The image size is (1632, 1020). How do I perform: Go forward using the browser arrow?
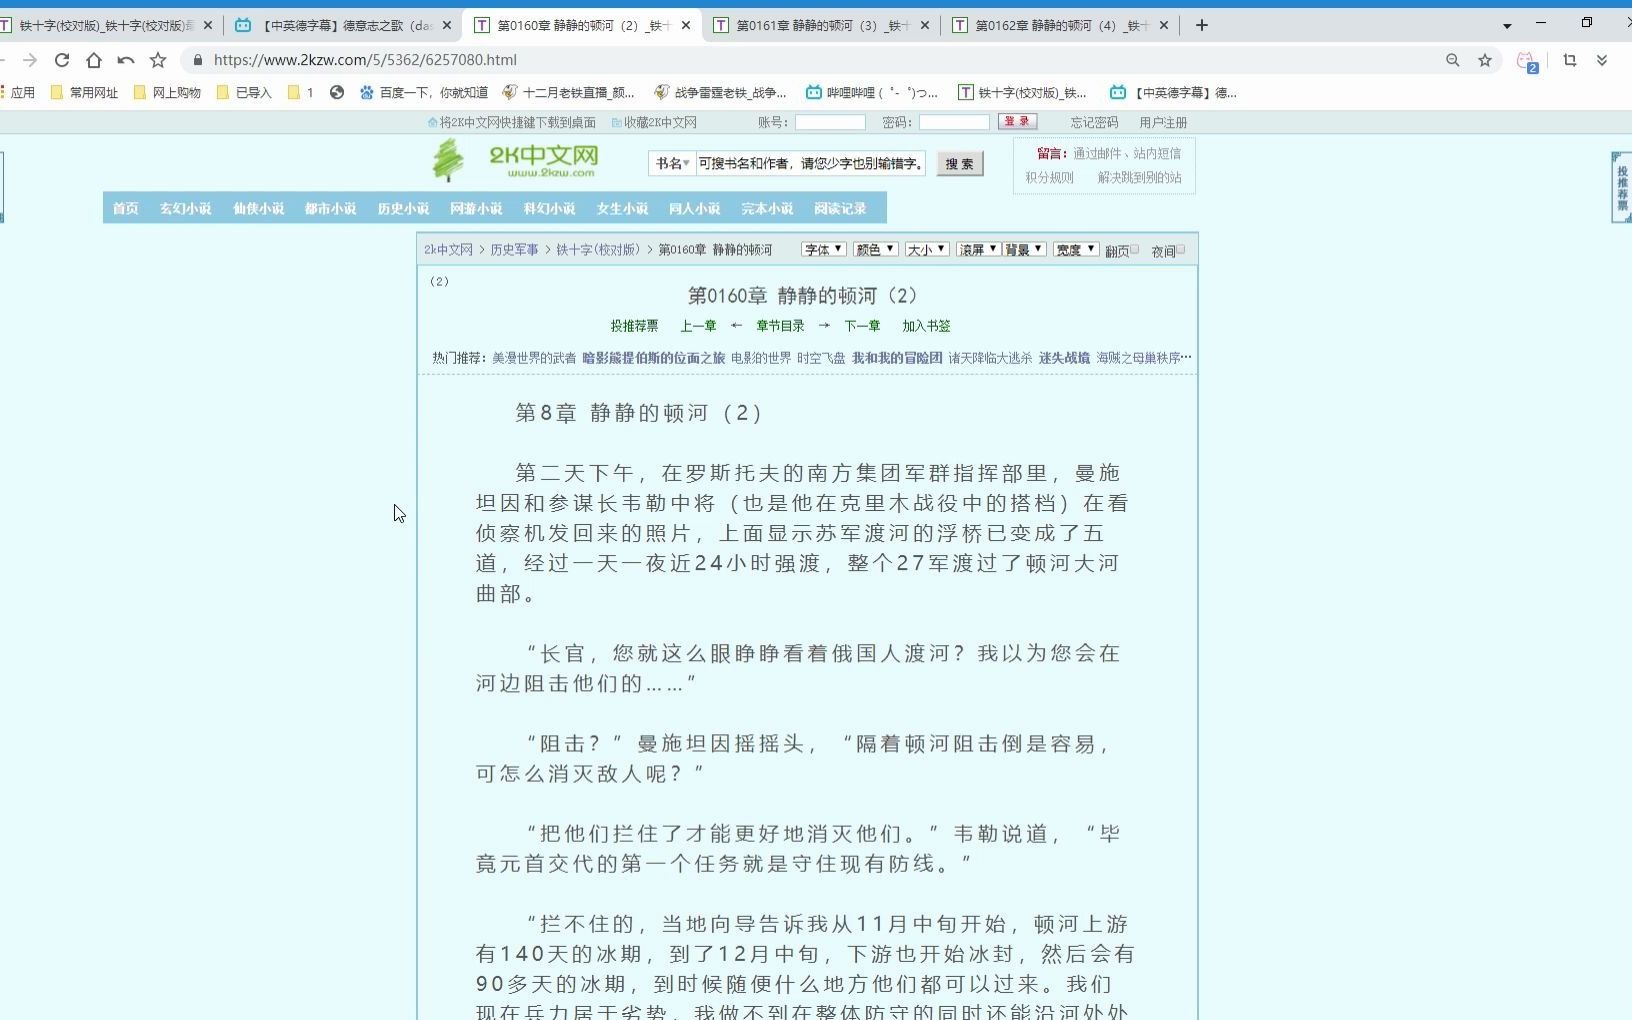coord(29,60)
